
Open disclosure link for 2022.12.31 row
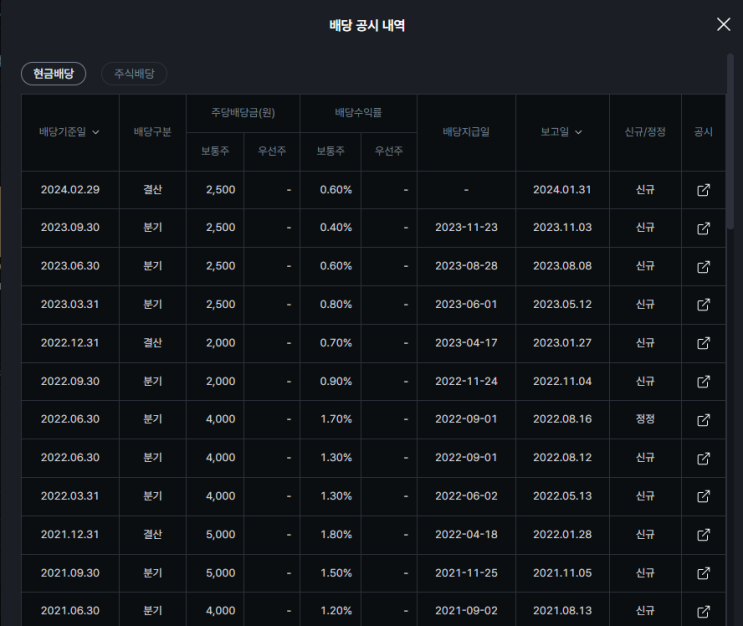pyautogui.click(x=703, y=343)
